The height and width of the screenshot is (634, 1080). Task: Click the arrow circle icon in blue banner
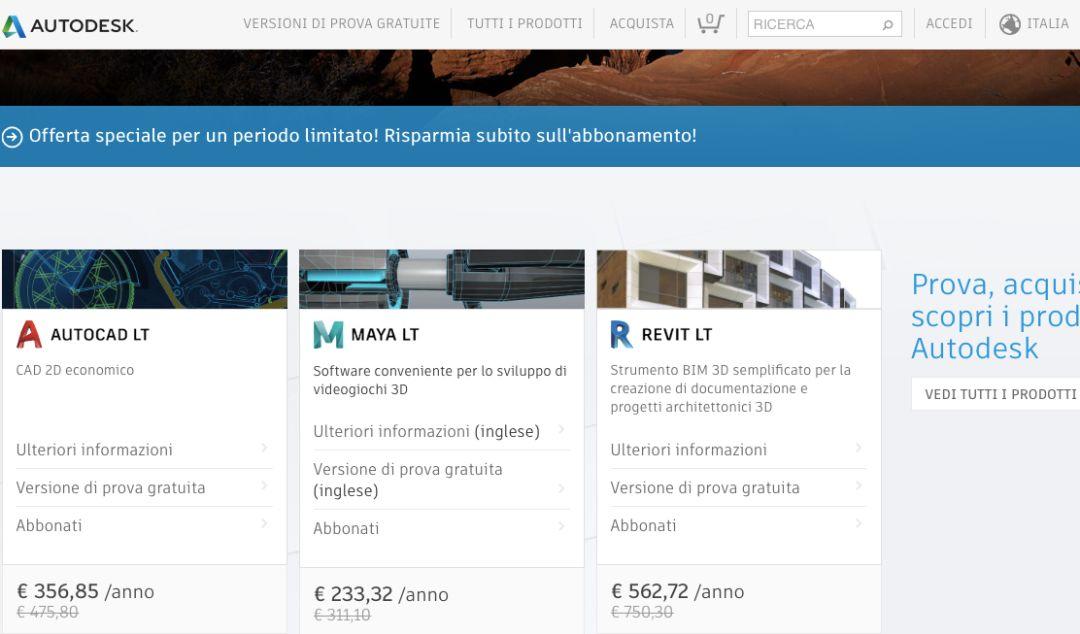[x=12, y=136]
